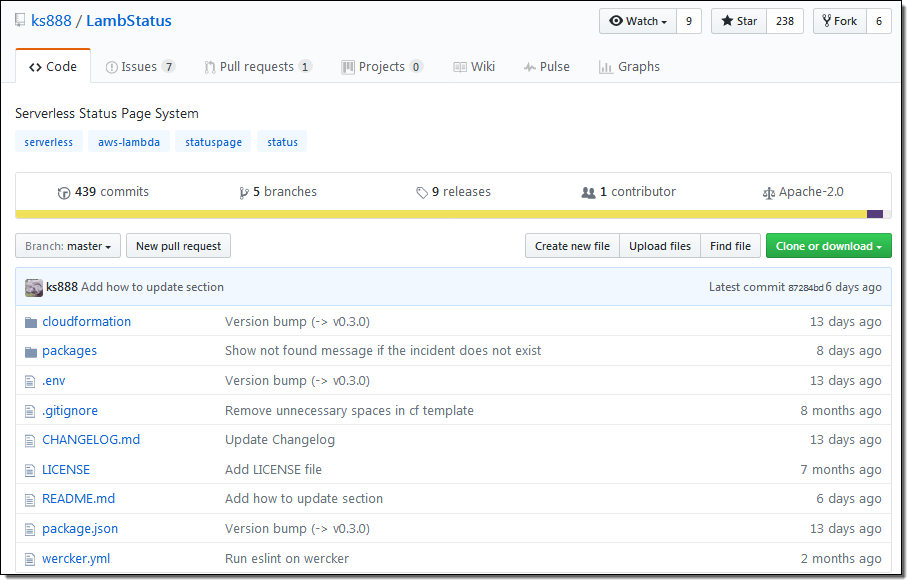912x585 pixels.
Task: Click the Projects board icon
Action: [348, 67]
